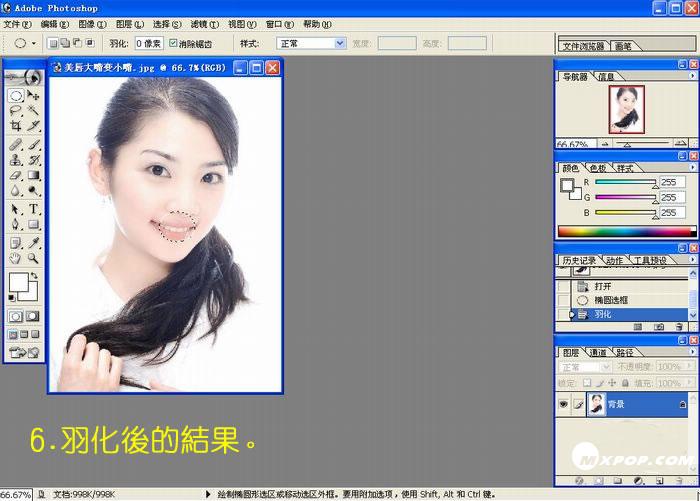Select the Rectangle shape tool
Screen dimensions: 700x501
[33, 224]
